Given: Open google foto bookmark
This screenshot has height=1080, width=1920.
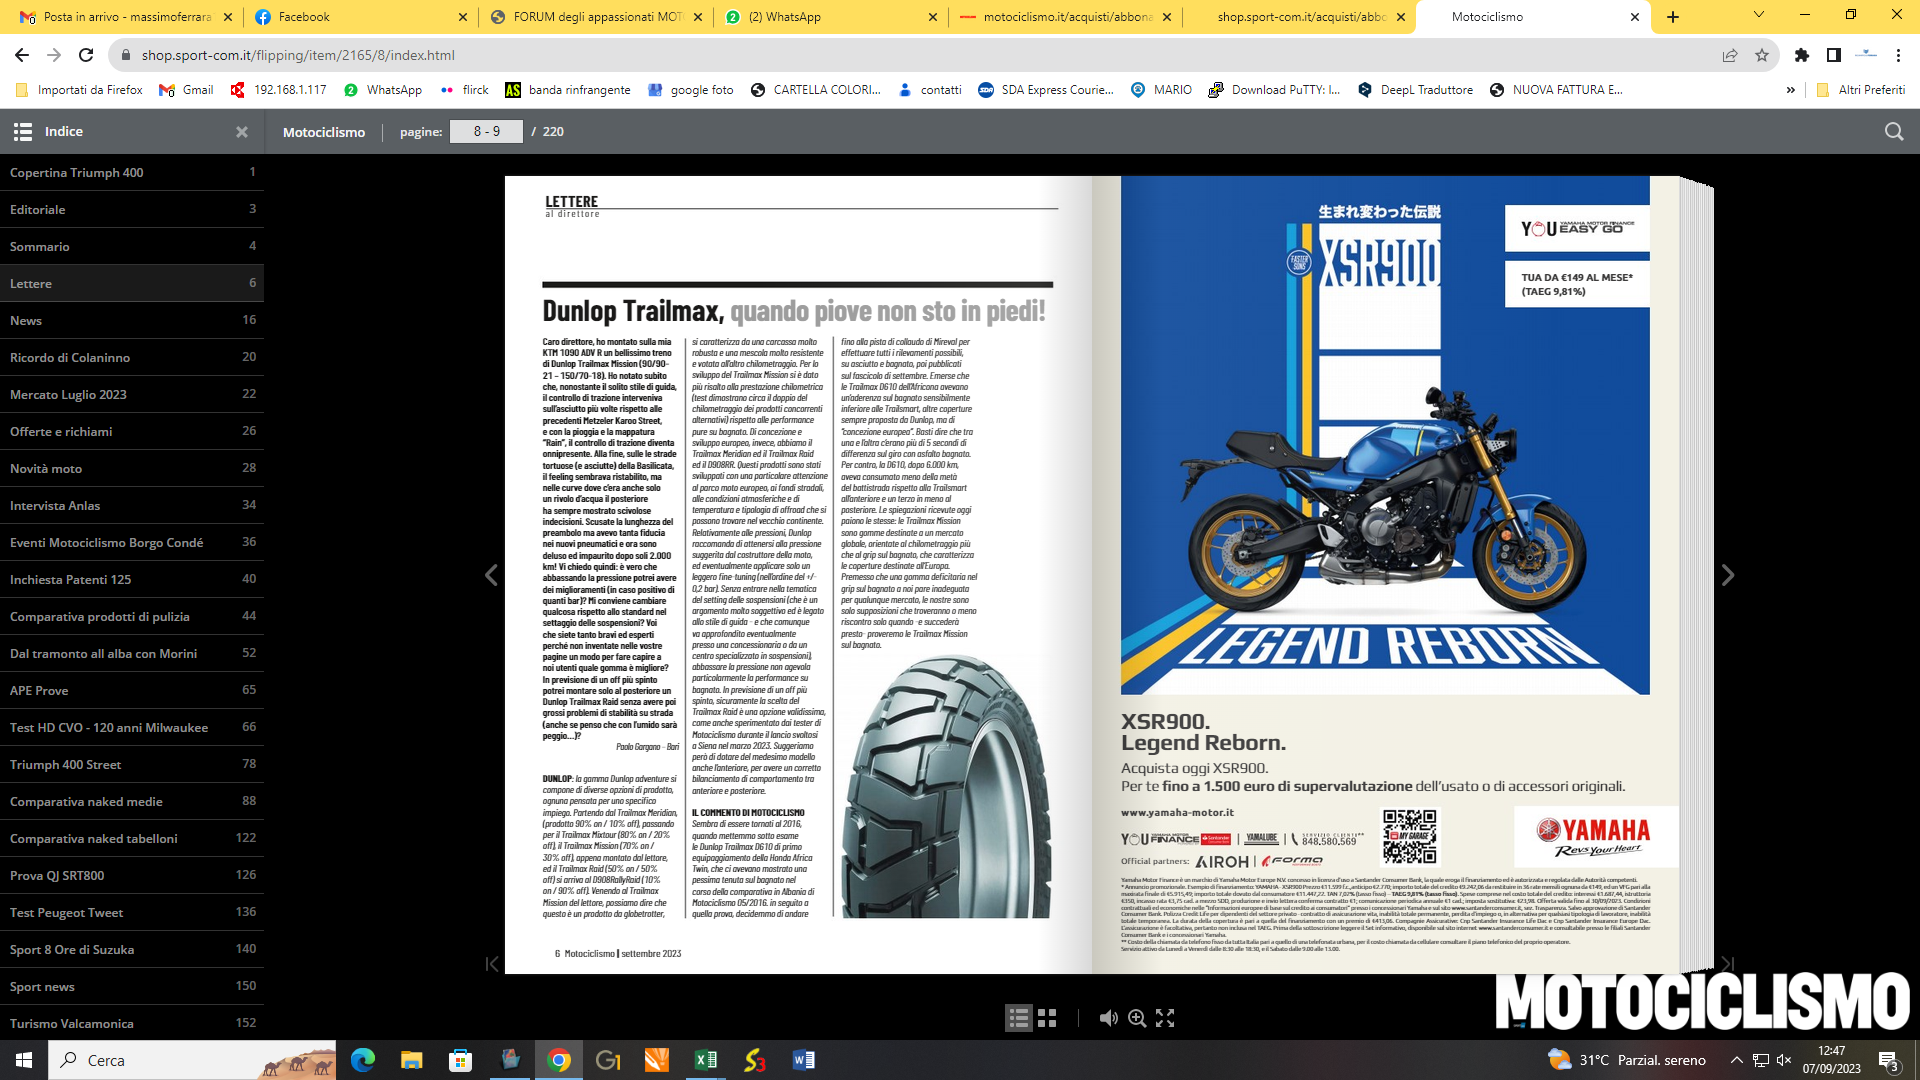Looking at the screenshot, I should [x=691, y=90].
